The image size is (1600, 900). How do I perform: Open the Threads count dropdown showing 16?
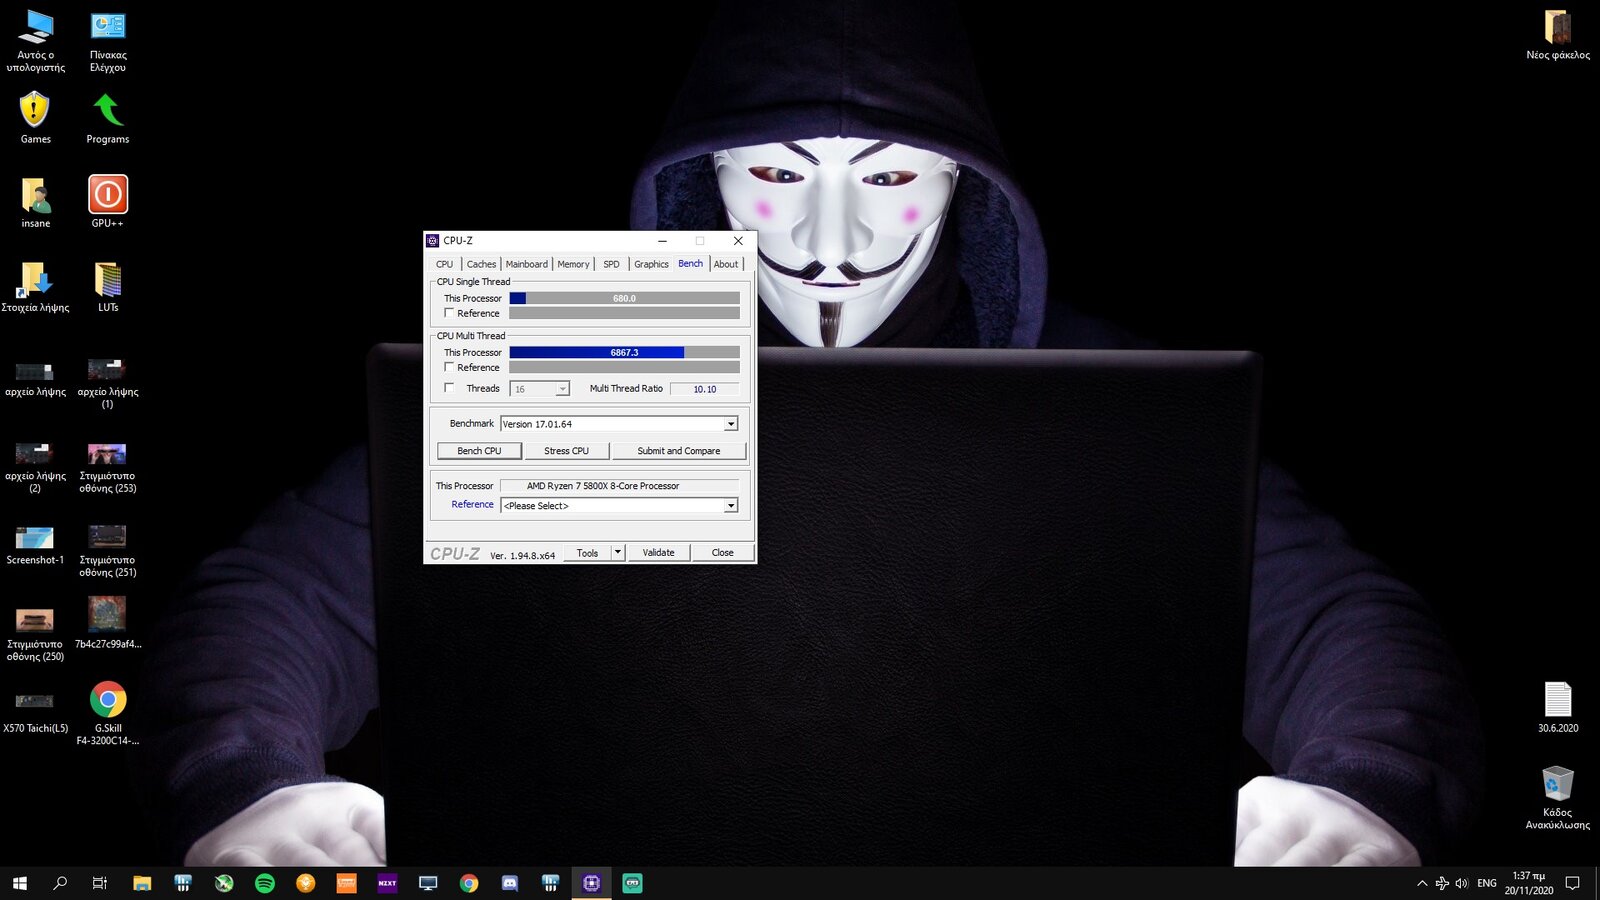coord(539,389)
